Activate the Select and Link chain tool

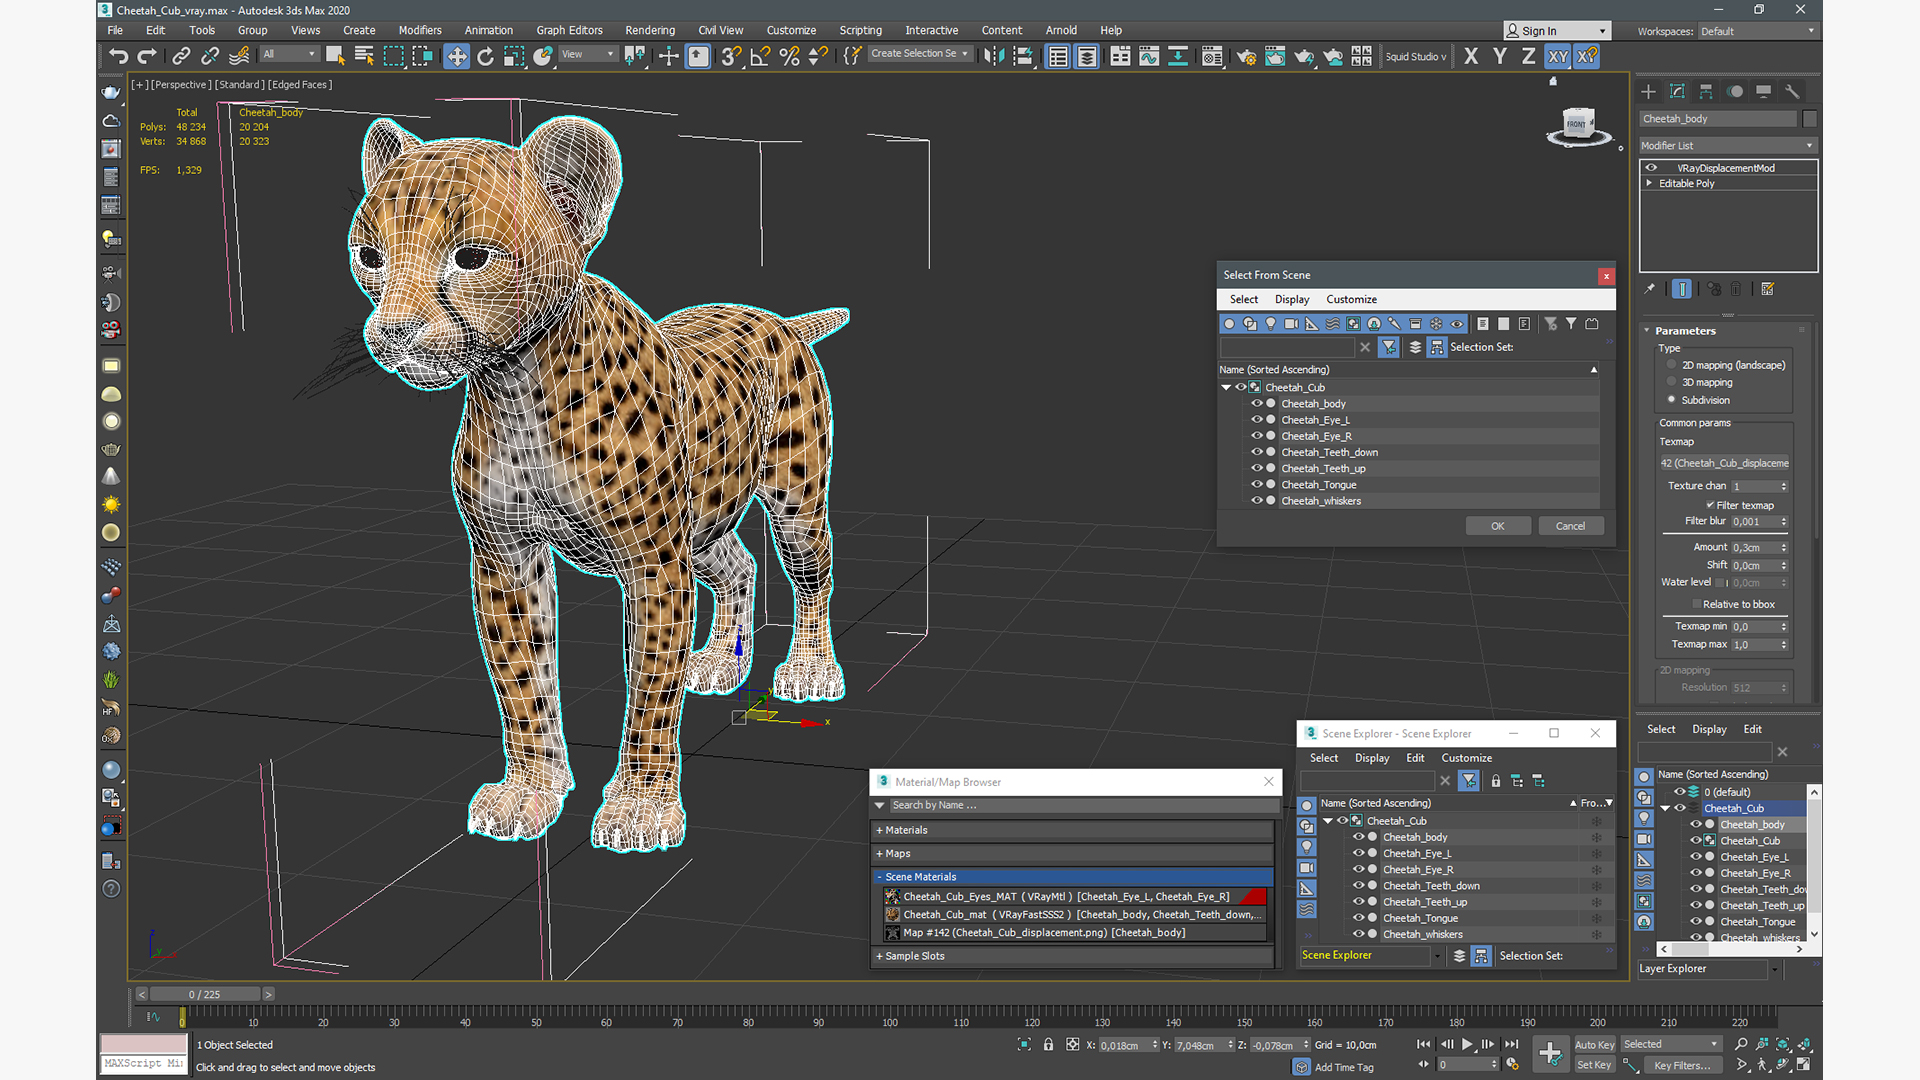tap(181, 57)
